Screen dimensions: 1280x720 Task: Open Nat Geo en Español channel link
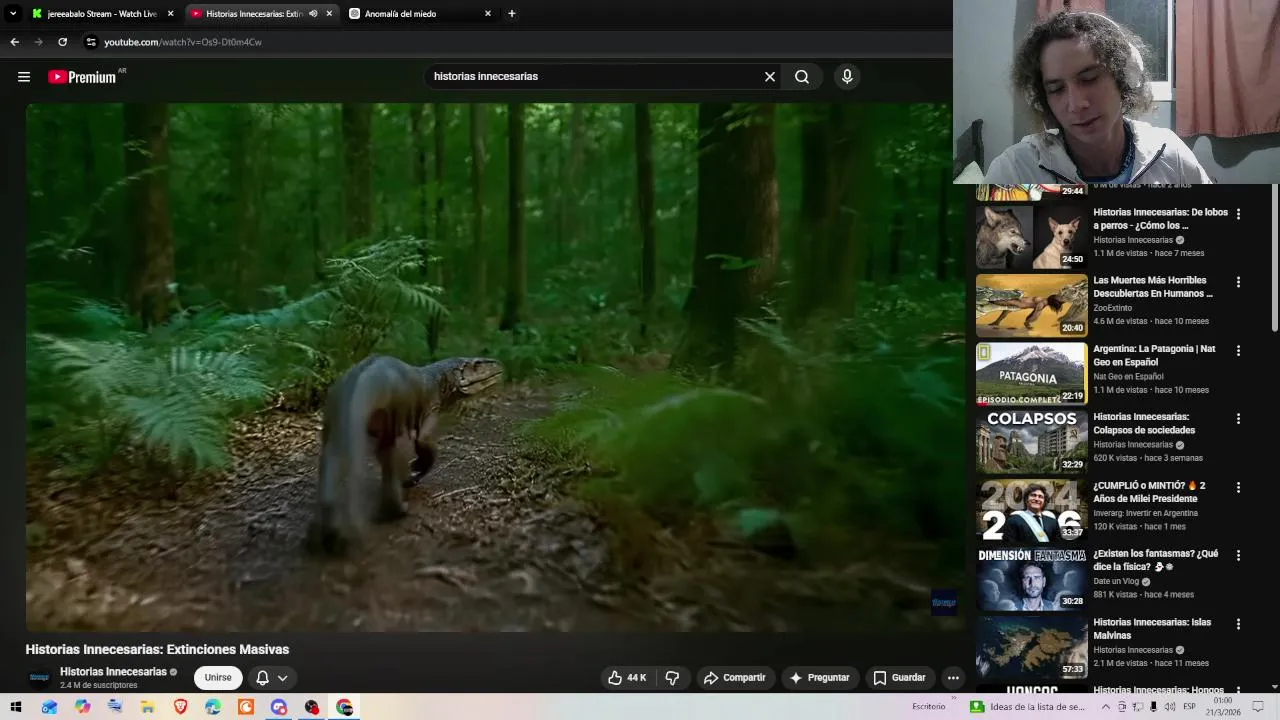[x=1128, y=376]
